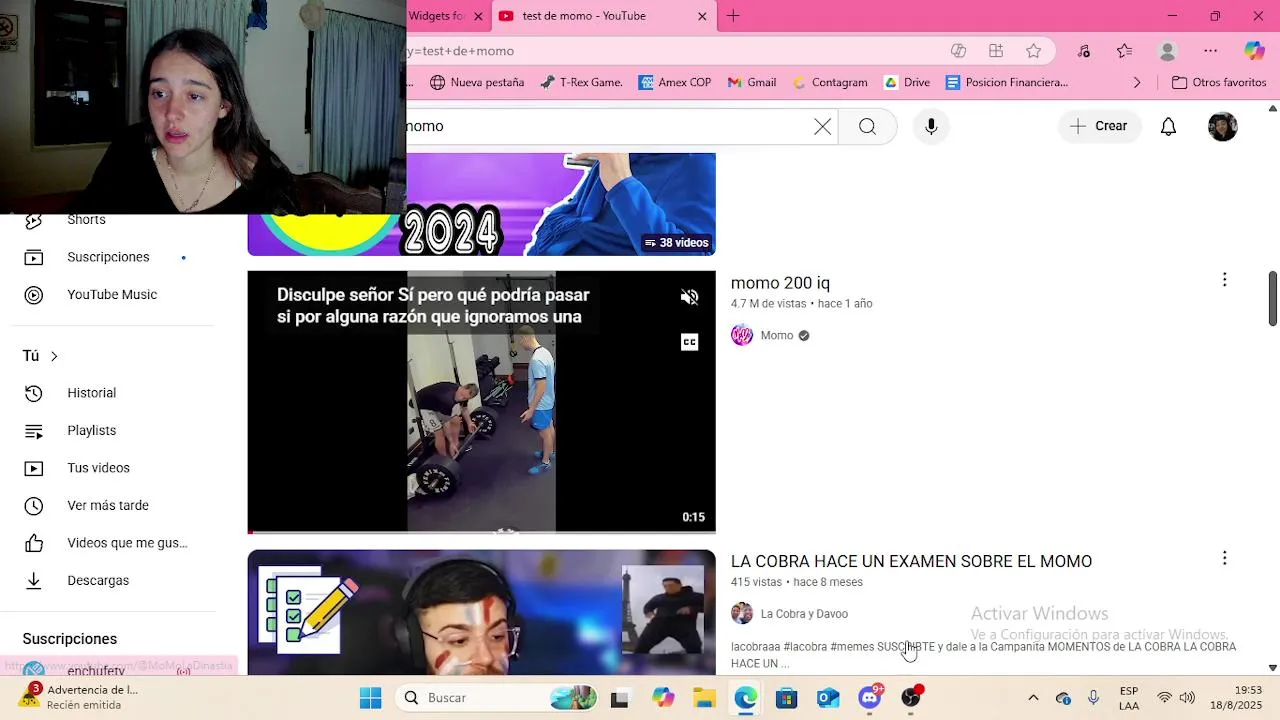The image size is (1280, 720).
Task: Open the favorites list toolbar icon
Action: (1125, 51)
